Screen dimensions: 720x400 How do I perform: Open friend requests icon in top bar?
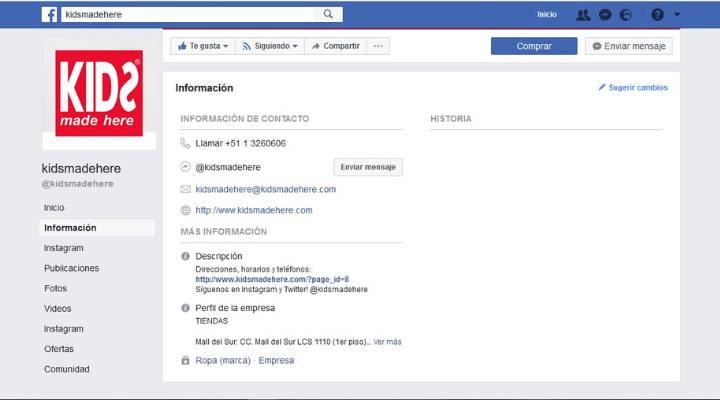coord(583,15)
